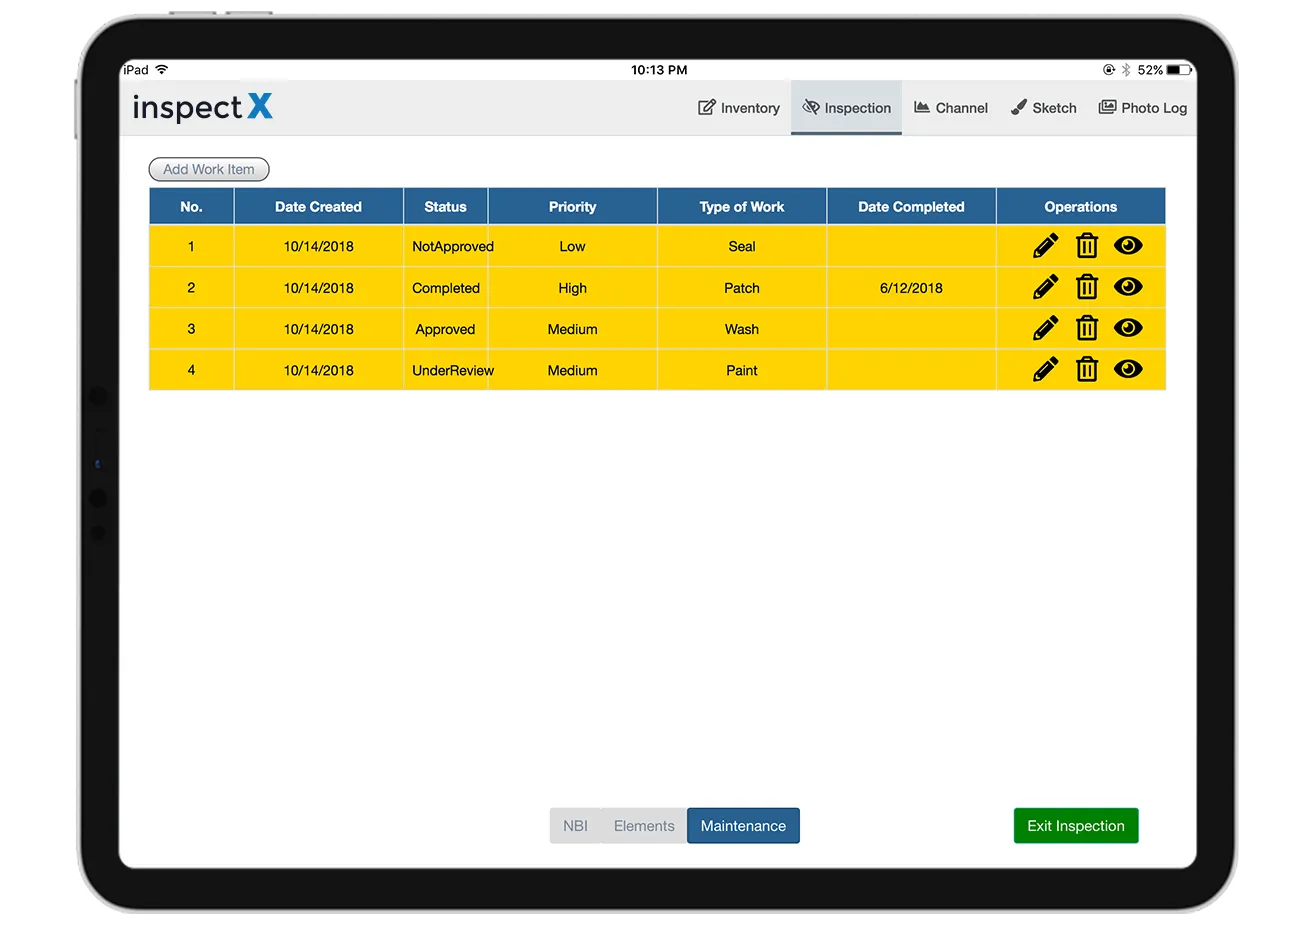Edit the Wash work item using its pencil icon
Screen dimensions: 1316x933
click(x=1045, y=328)
